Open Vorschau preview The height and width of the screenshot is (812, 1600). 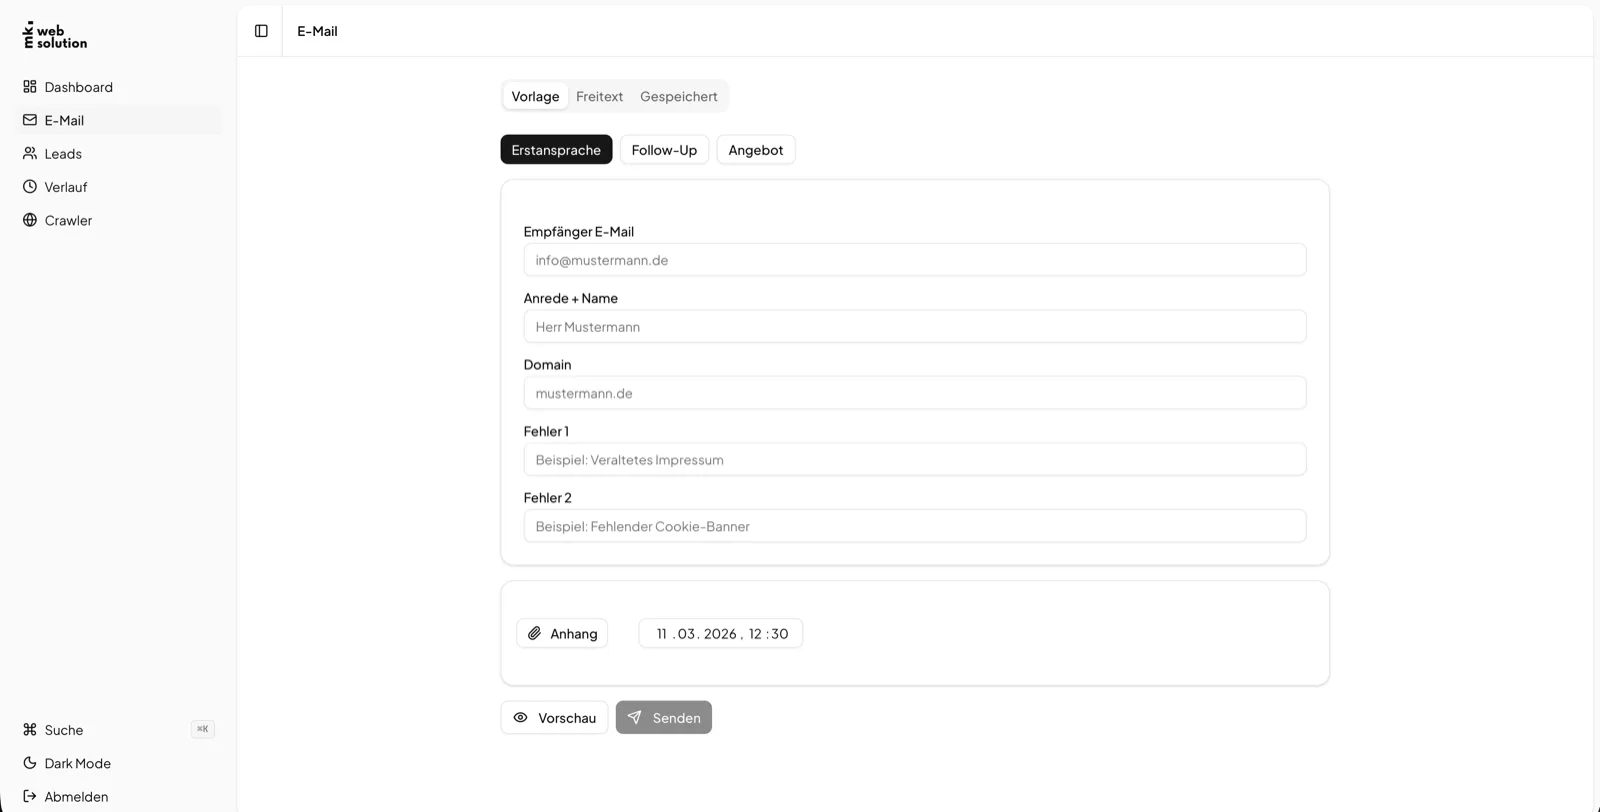[554, 718]
